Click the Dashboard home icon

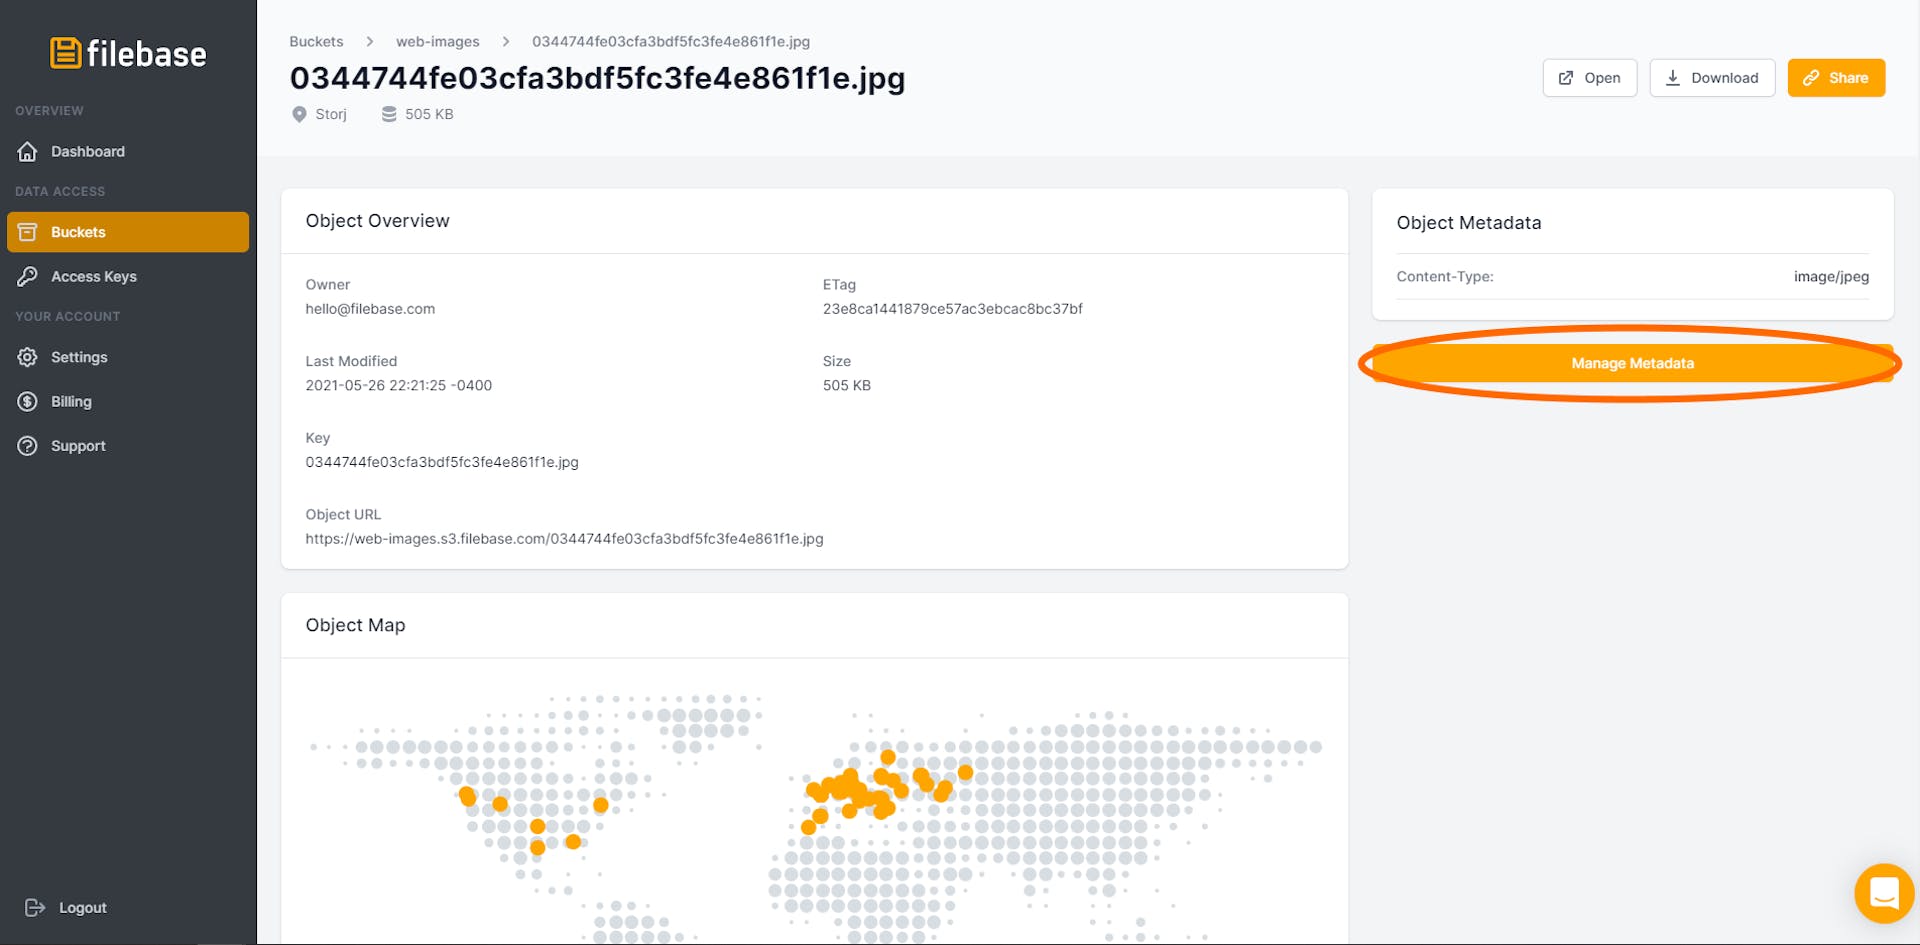tap(28, 152)
